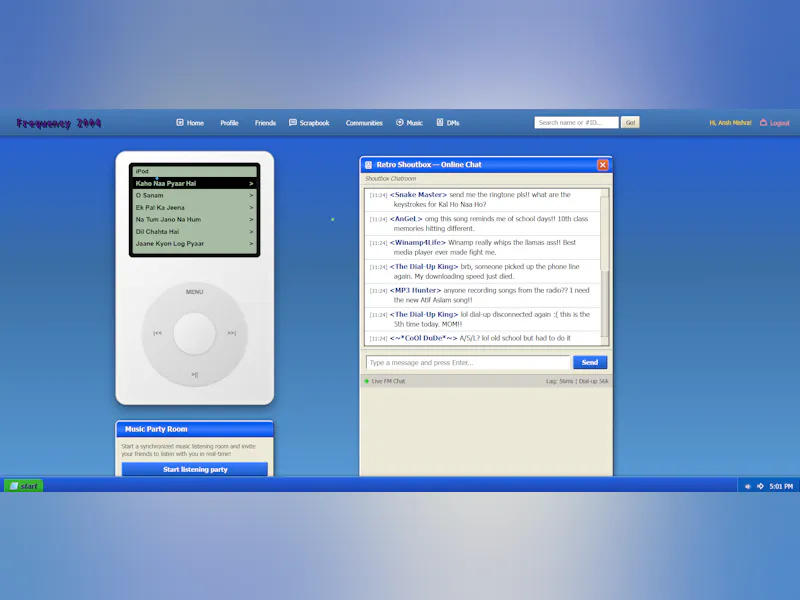This screenshot has height=600, width=800.
Task: Close the Retro Shoutbox window
Action: (x=603, y=165)
